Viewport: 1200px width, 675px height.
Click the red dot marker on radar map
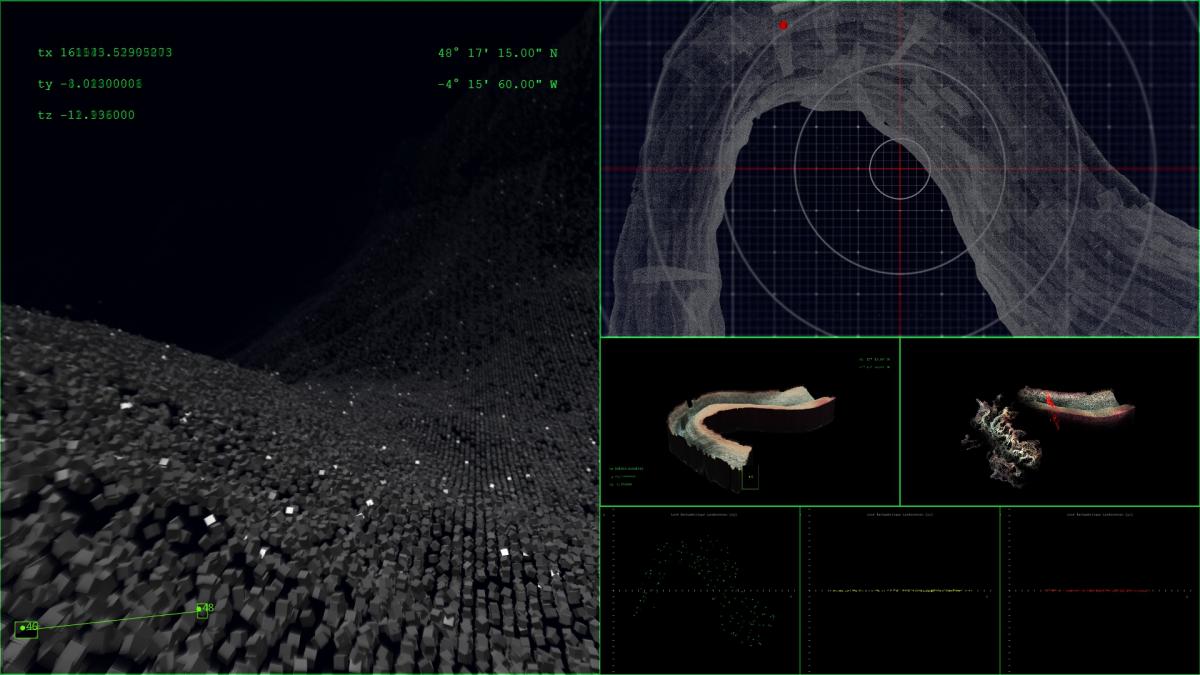click(783, 25)
